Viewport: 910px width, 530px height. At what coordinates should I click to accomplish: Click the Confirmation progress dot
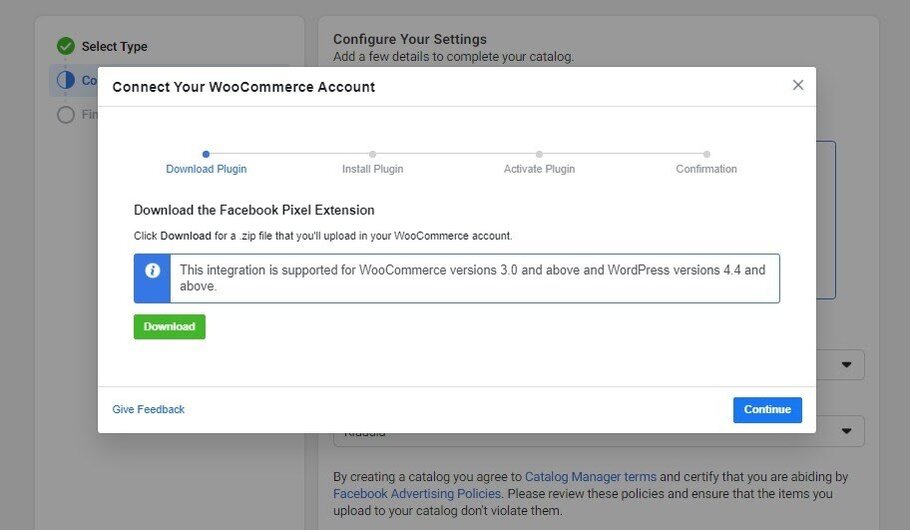click(706, 154)
